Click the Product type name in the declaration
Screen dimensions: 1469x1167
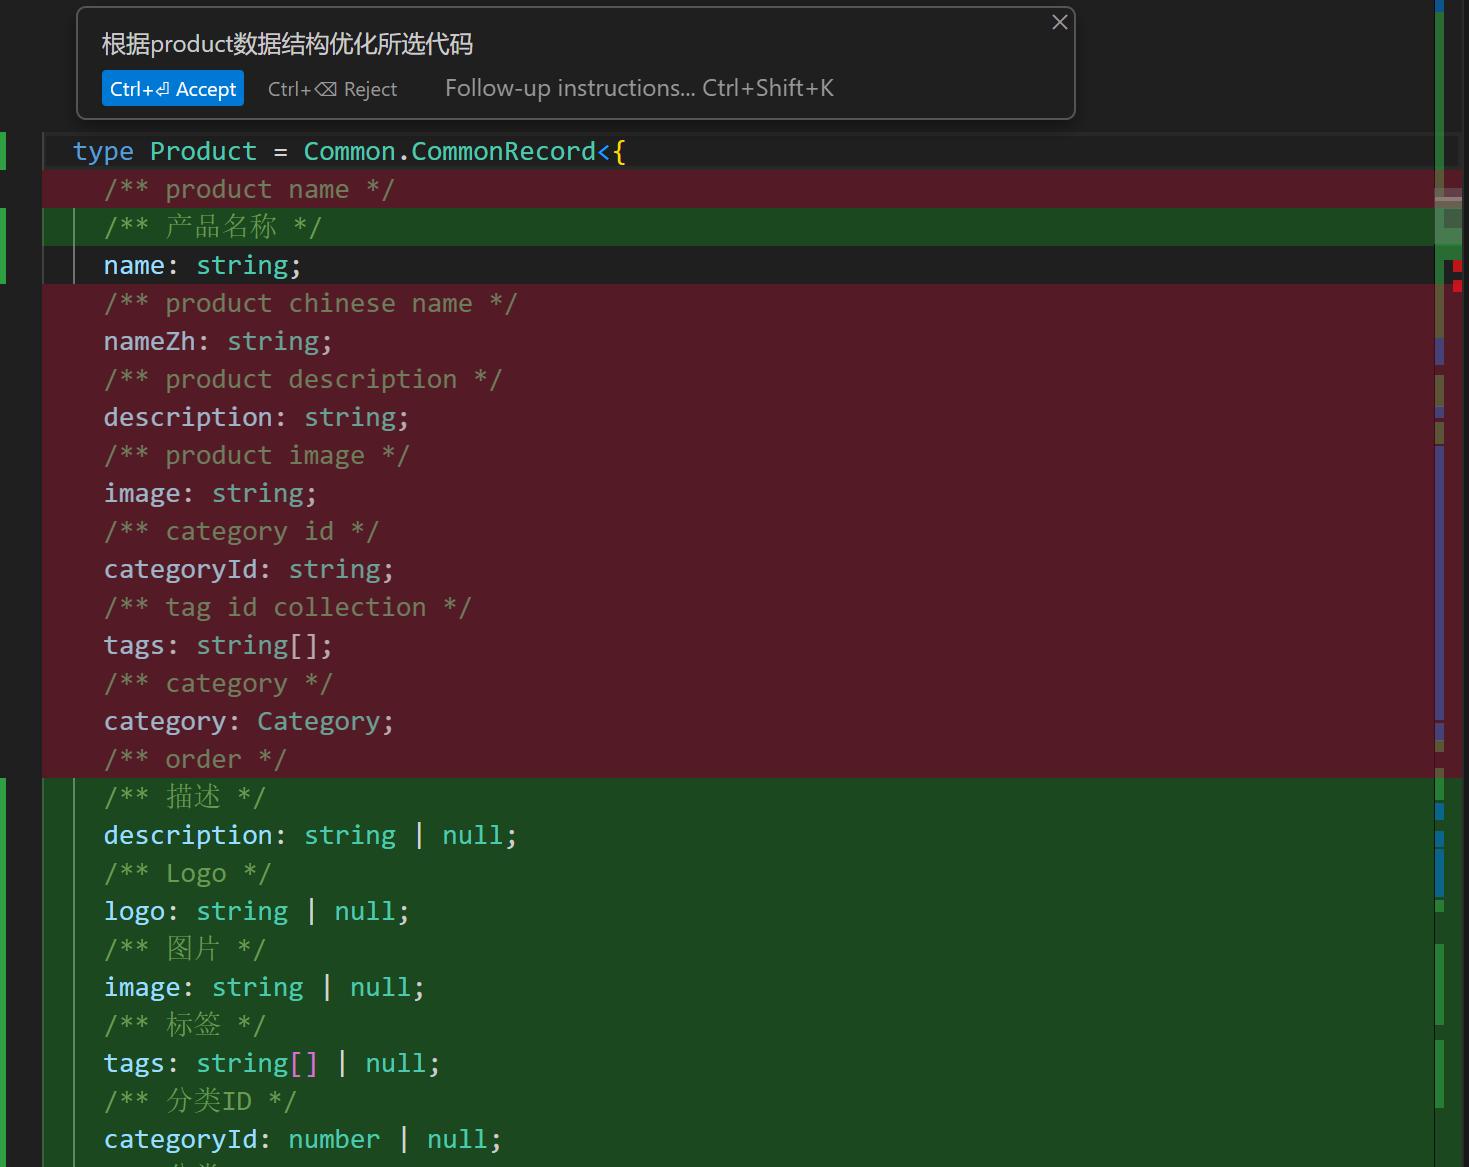pyautogui.click(x=203, y=152)
